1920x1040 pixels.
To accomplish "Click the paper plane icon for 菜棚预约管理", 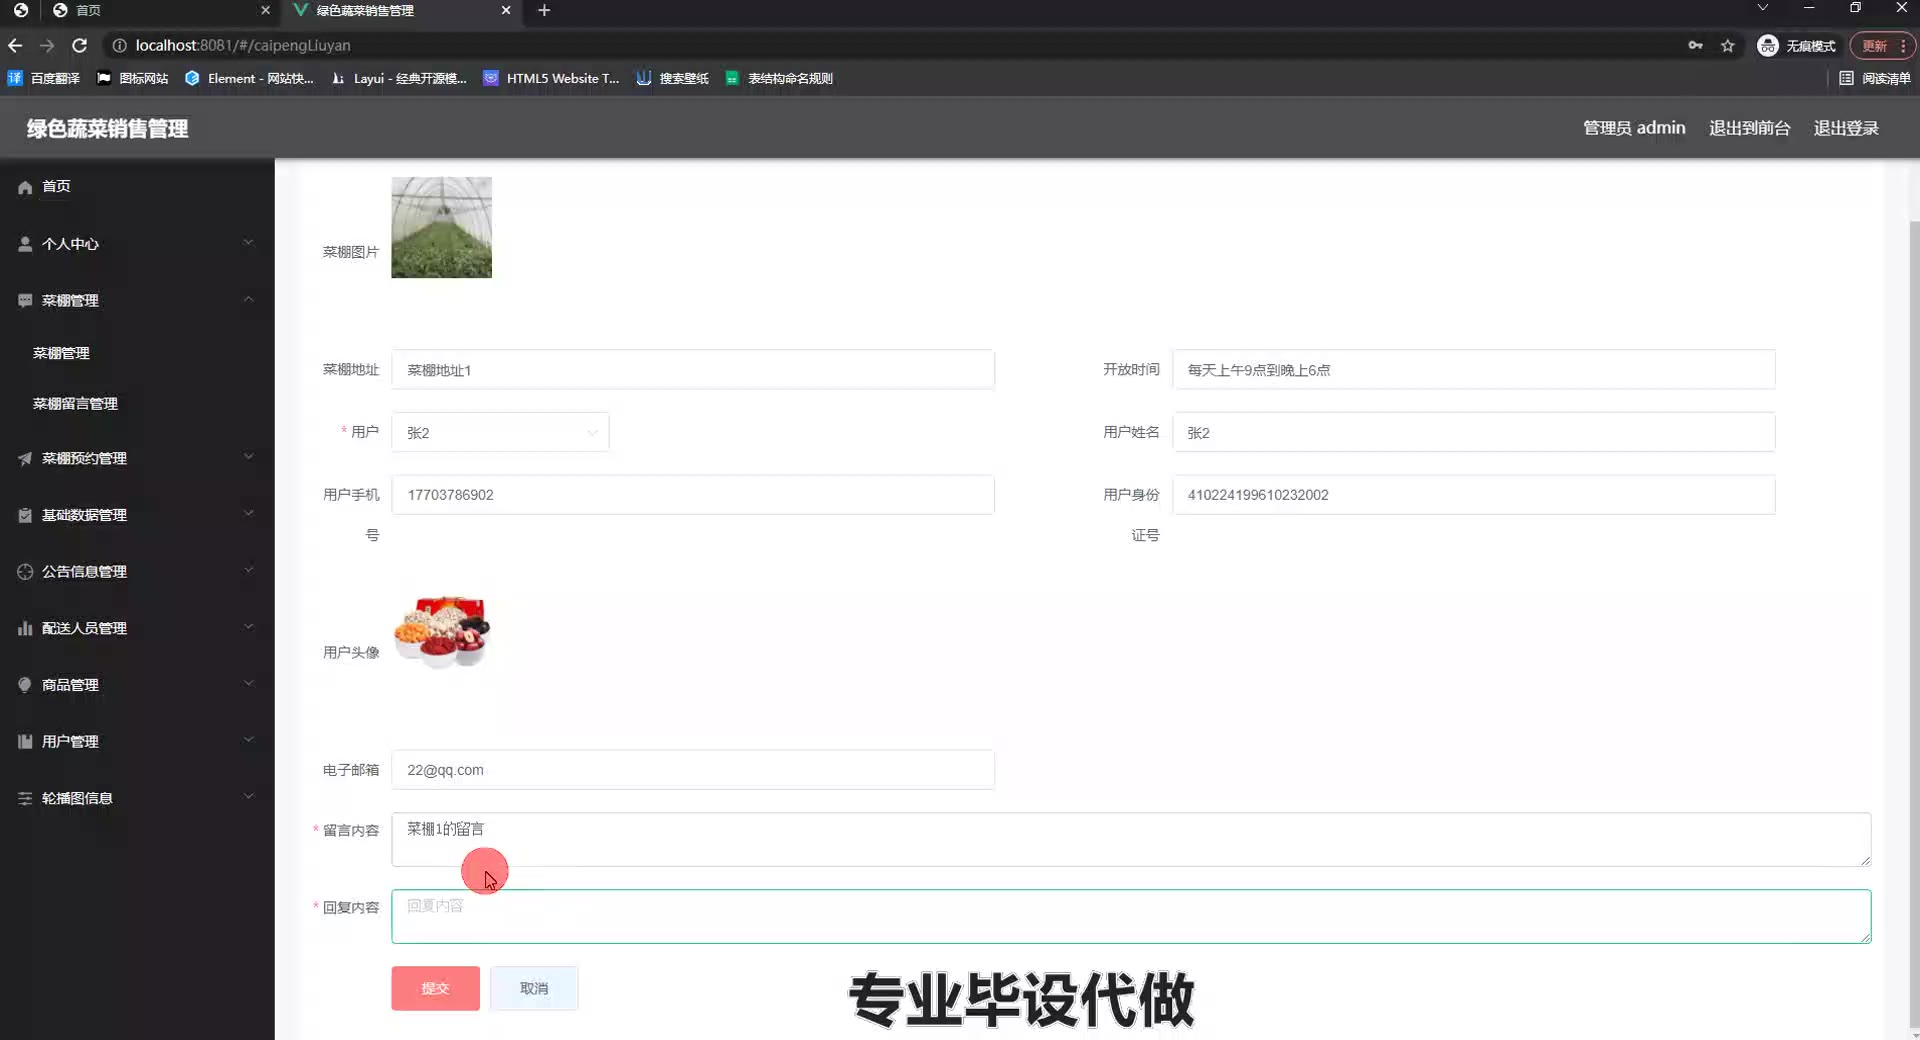I will (x=25, y=458).
